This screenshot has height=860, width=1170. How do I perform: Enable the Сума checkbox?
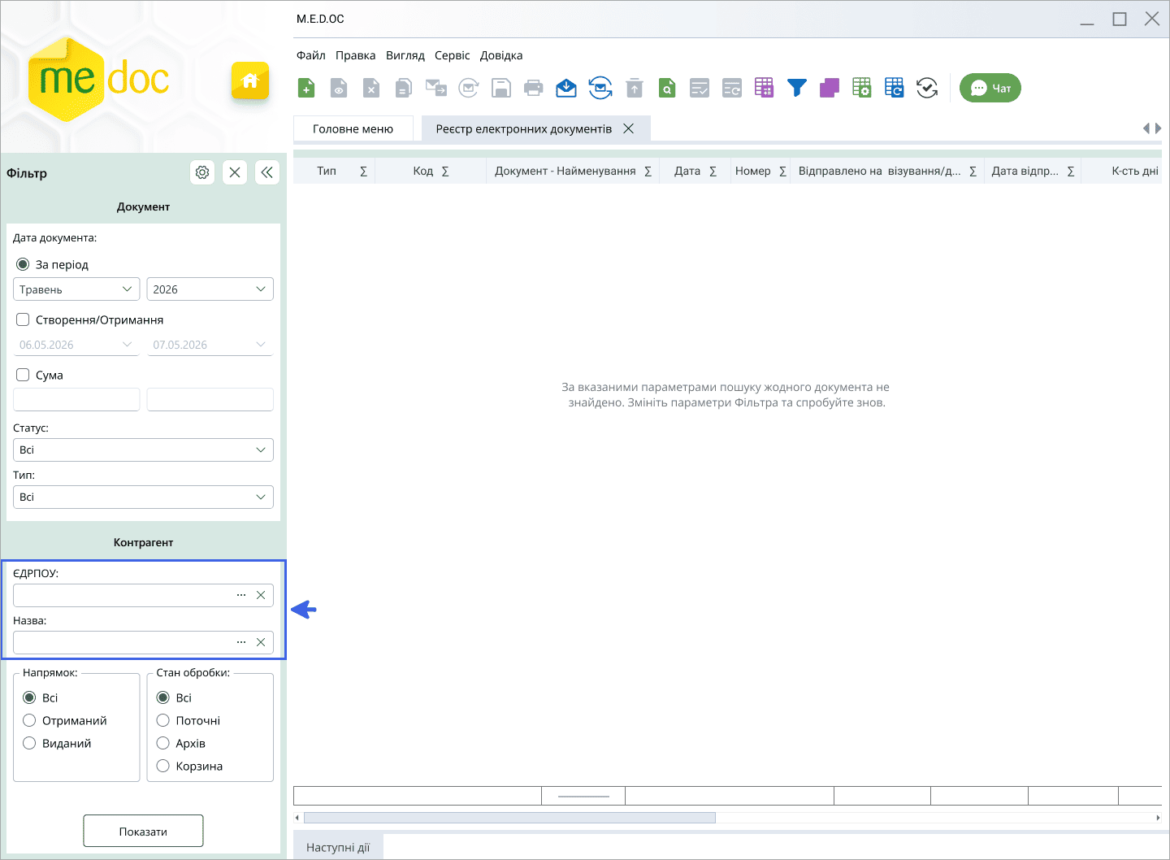pyautogui.click(x=23, y=374)
